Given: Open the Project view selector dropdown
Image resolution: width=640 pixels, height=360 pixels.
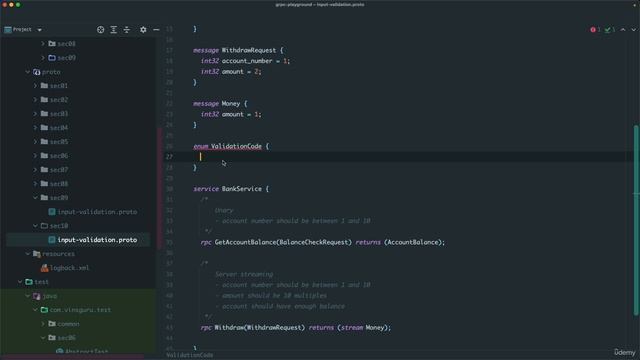Looking at the screenshot, I should tap(40, 30).
